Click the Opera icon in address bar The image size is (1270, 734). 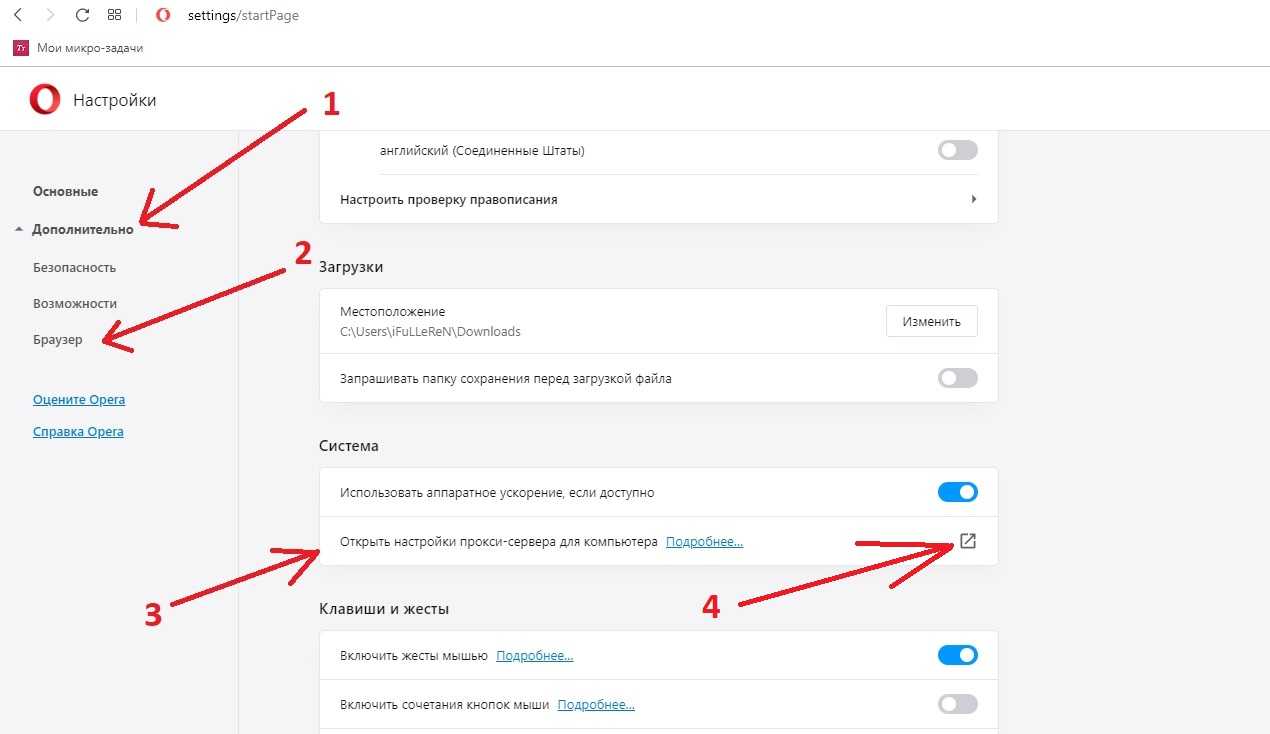tap(163, 15)
